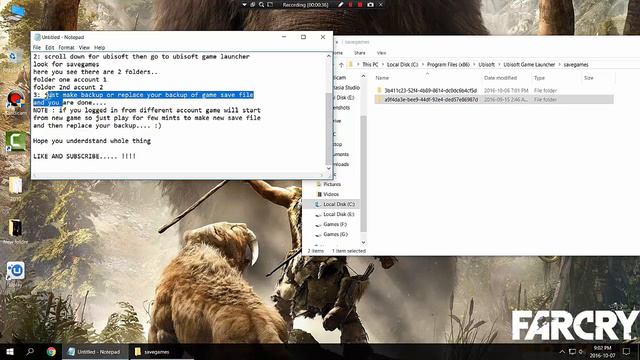The image size is (640, 360).
Task: Expand chevron after 'This PC' in breadcrumb
Action: point(383,64)
